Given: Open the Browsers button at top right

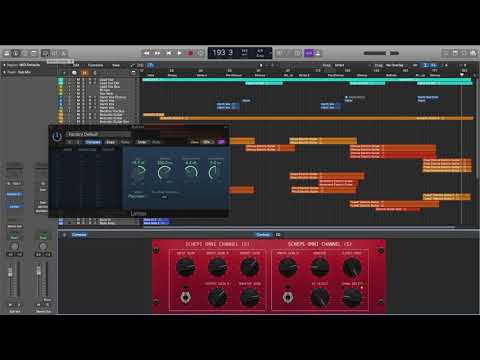Looking at the screenshot, I should click(x=473, y=53).
